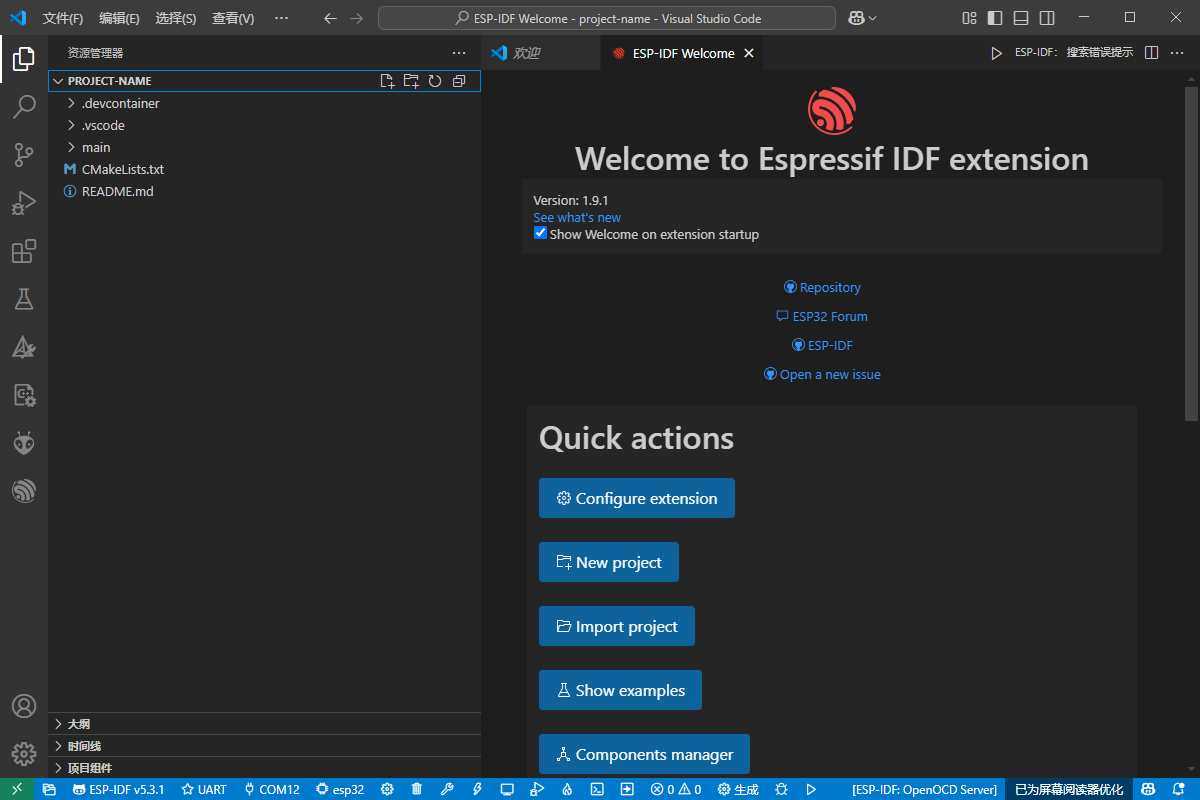Image resolution: width=1200 pixels, height=800 pixels.
Task: Click COM12 port in status bar
Action: (272, 789)
